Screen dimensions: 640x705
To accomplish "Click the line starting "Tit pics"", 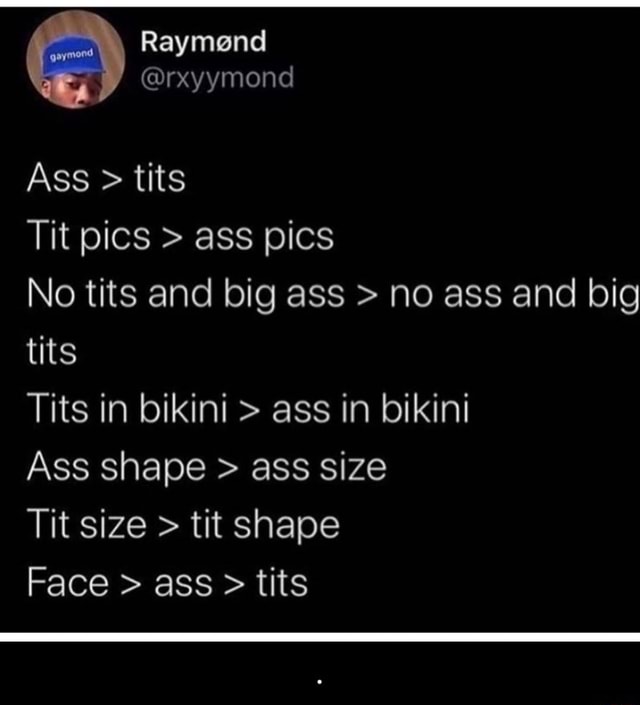I will [x=180, y=237].
